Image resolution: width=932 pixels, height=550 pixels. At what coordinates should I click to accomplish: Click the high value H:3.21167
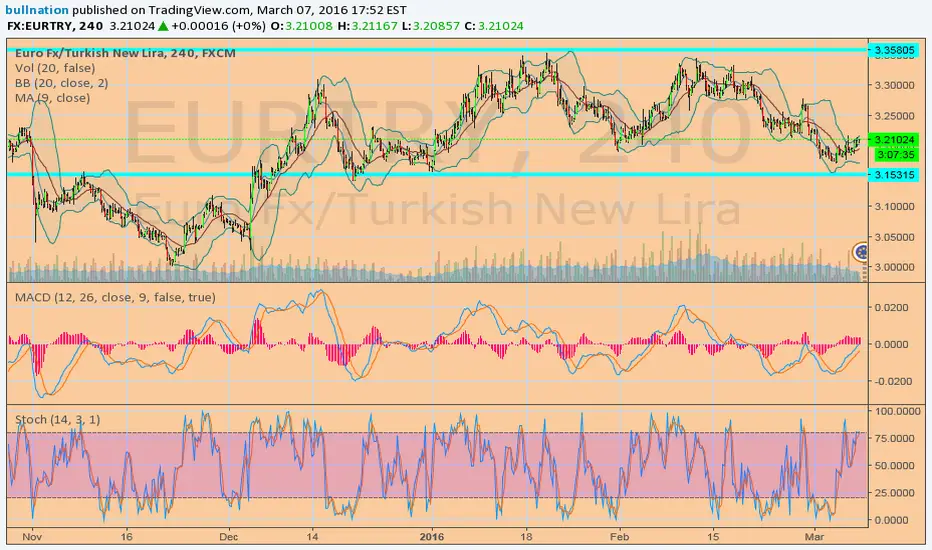click(367, 26)
